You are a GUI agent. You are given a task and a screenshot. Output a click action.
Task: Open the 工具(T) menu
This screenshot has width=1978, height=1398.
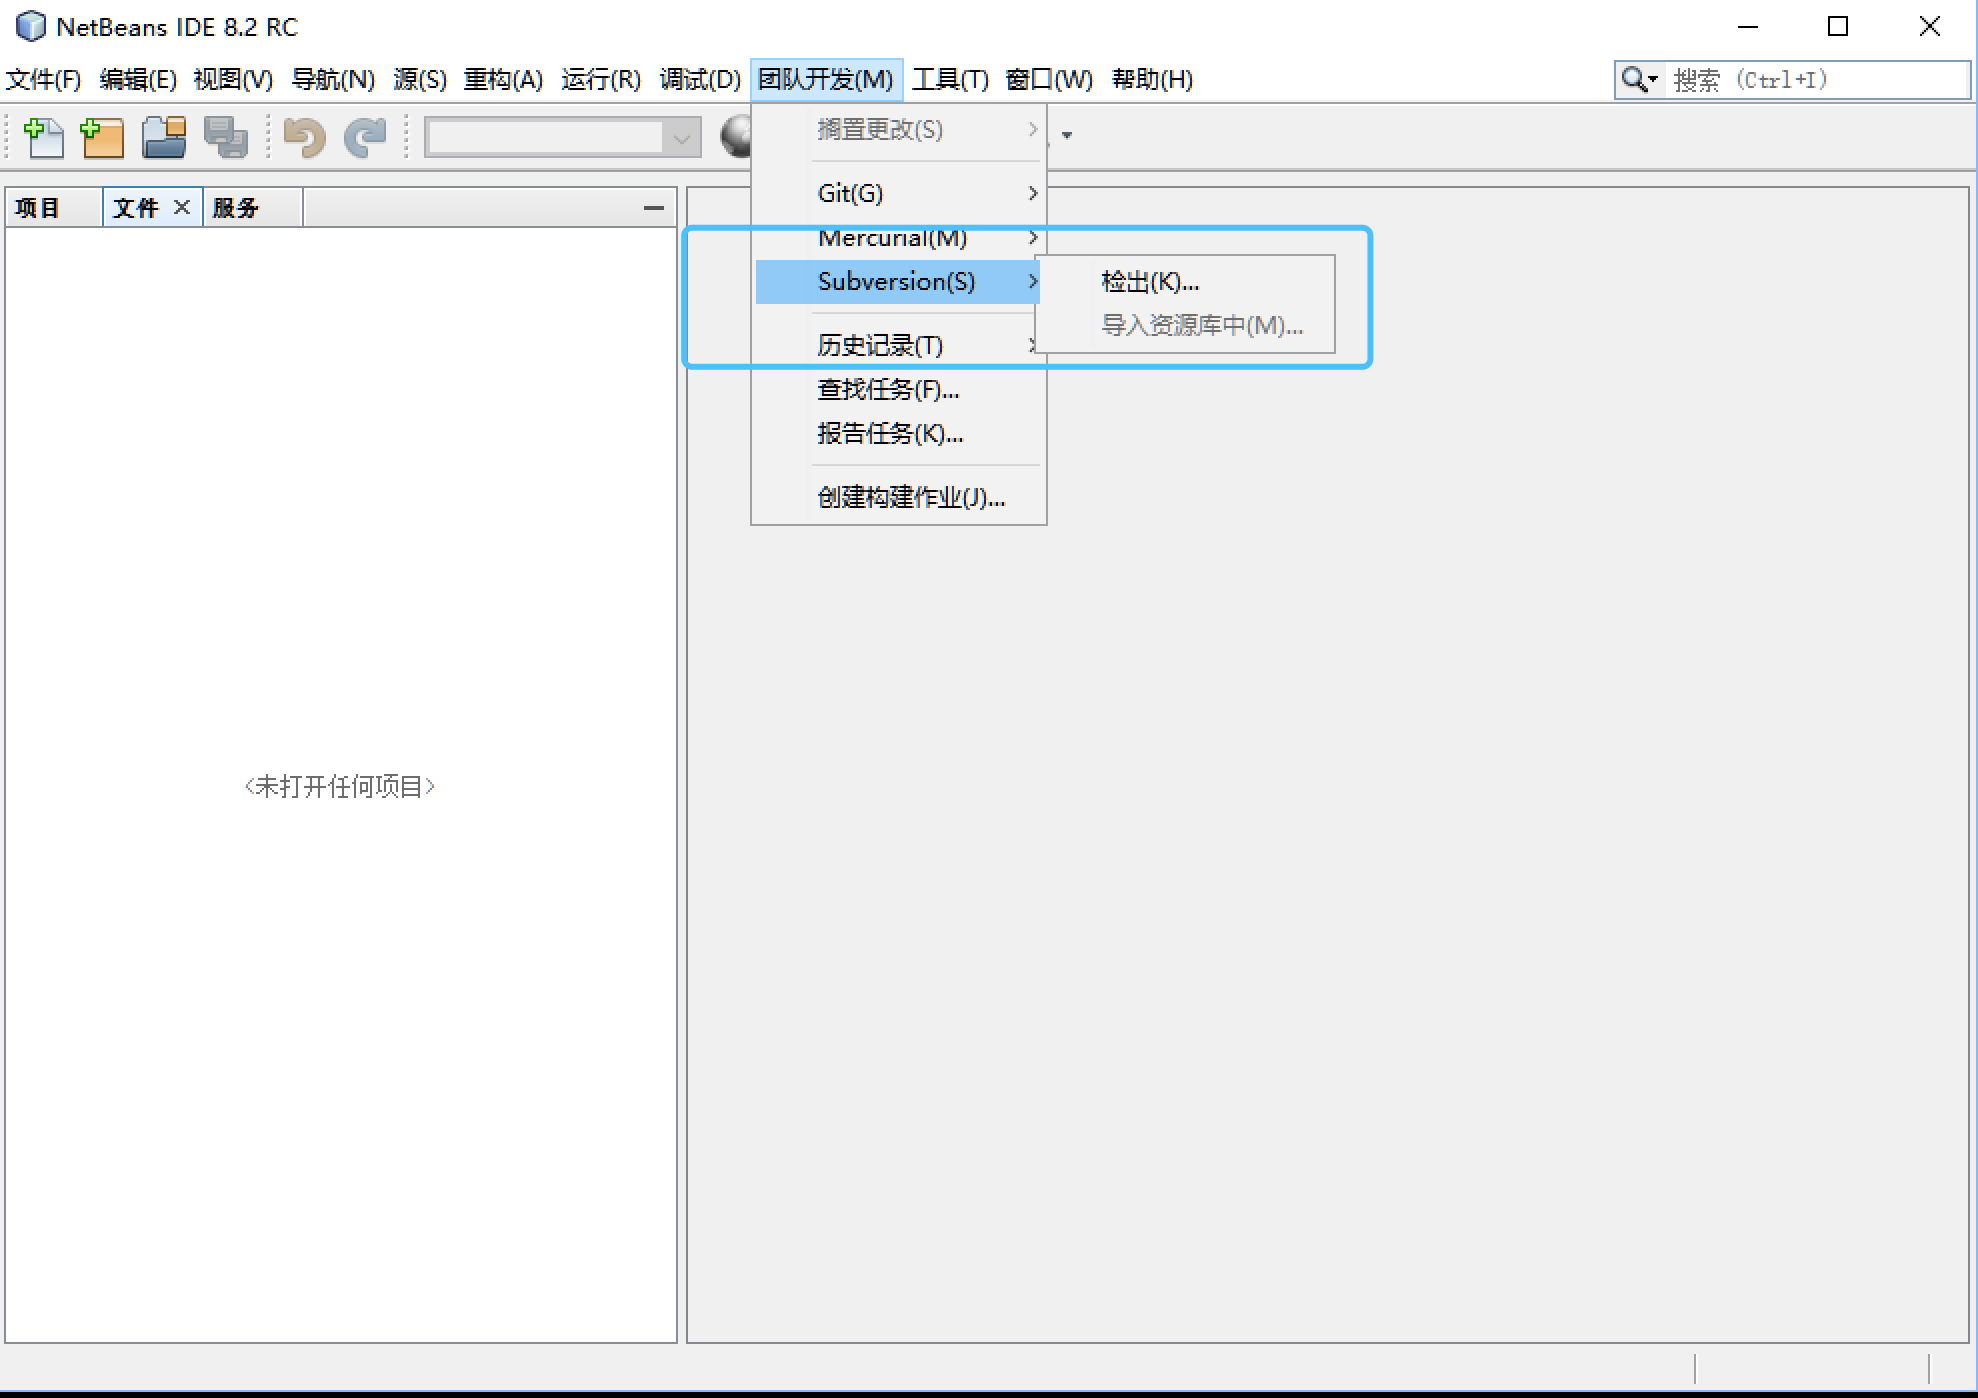click(950, 79)
